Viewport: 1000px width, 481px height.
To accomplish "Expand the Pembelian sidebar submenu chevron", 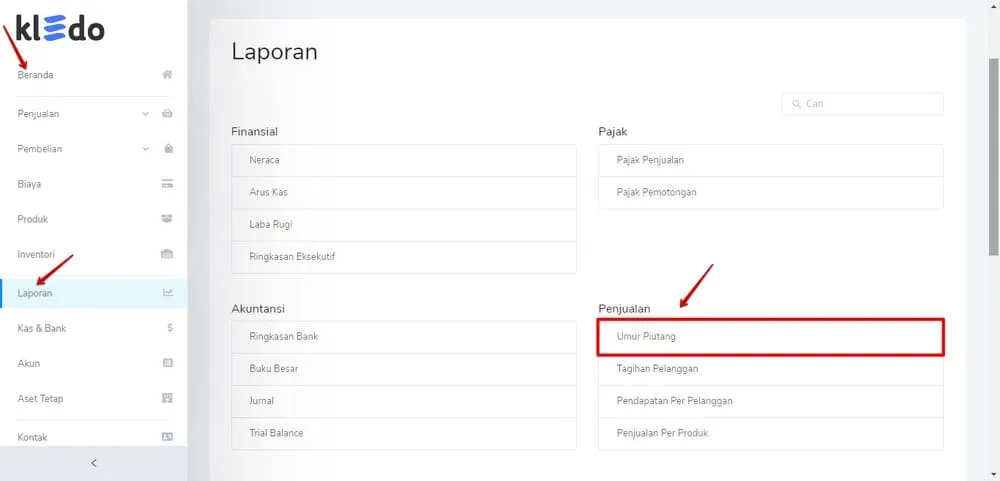I will 145,149.
